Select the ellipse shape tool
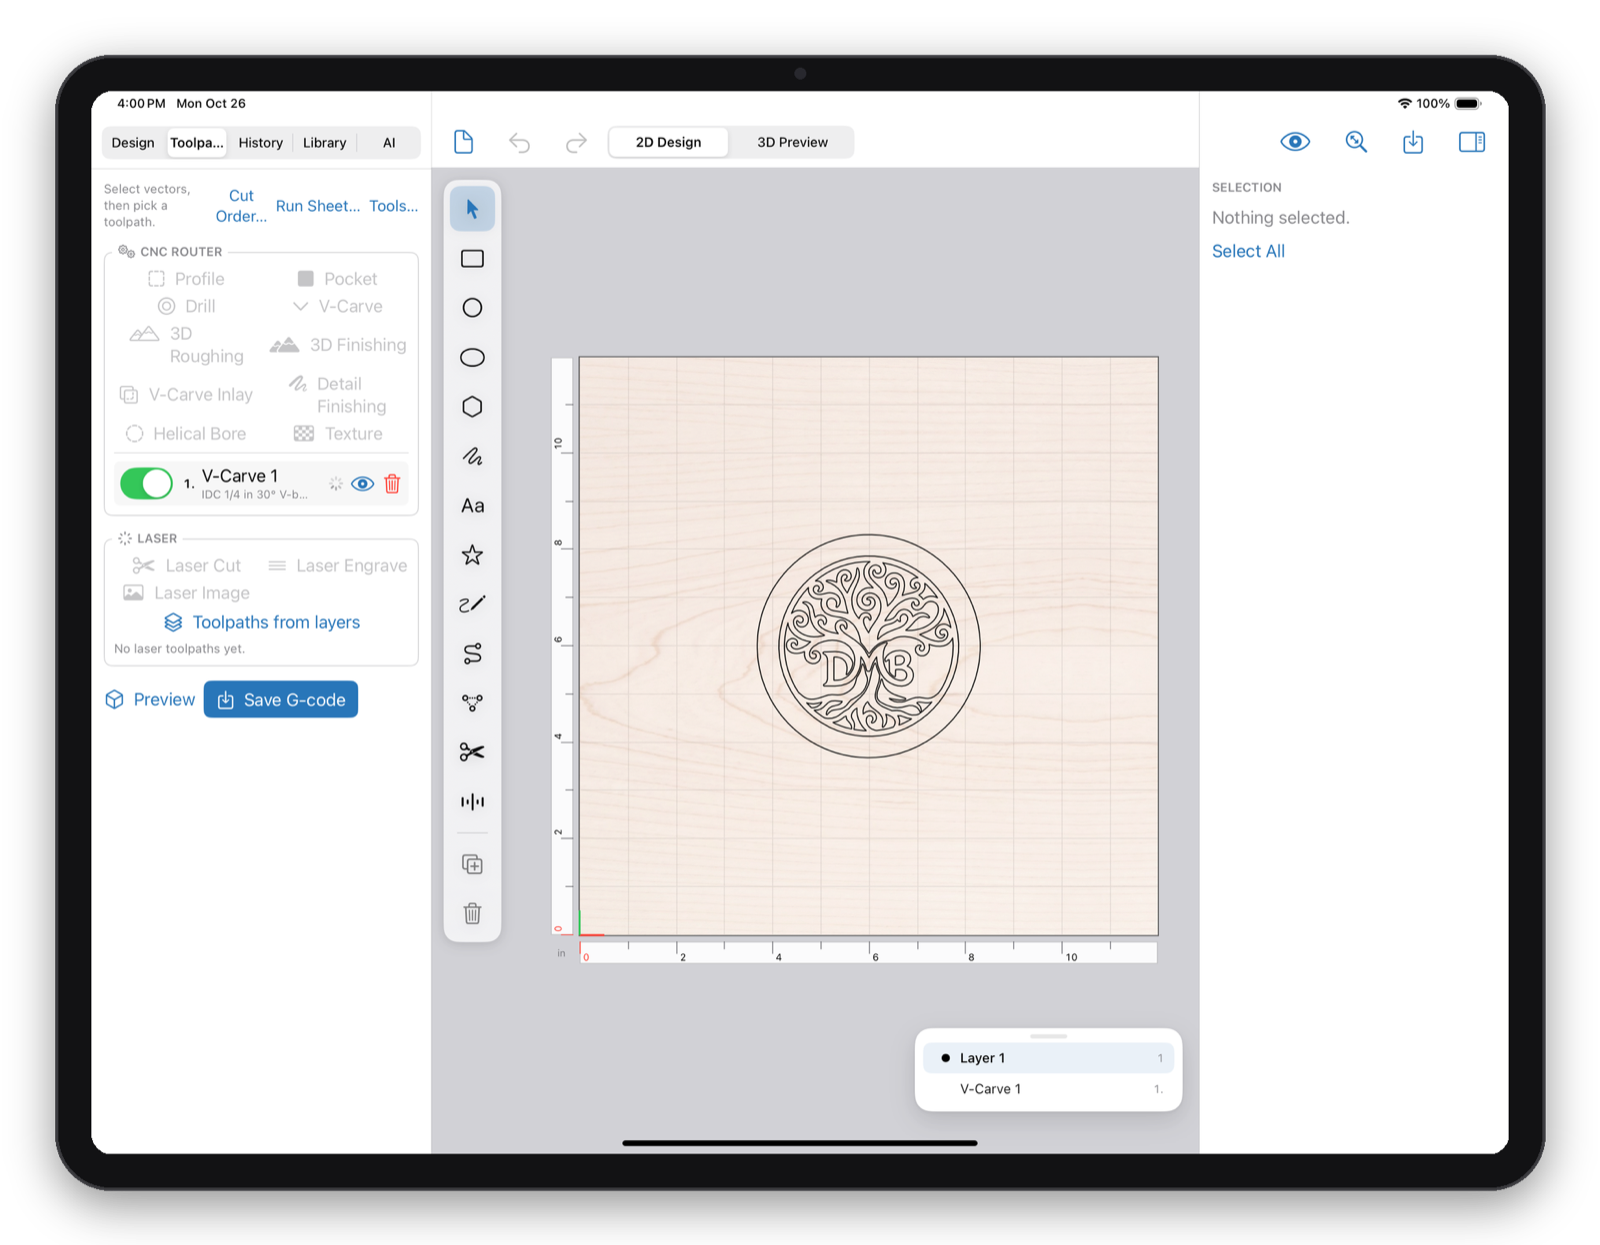1600x1245 pixels. coord(472,357)
